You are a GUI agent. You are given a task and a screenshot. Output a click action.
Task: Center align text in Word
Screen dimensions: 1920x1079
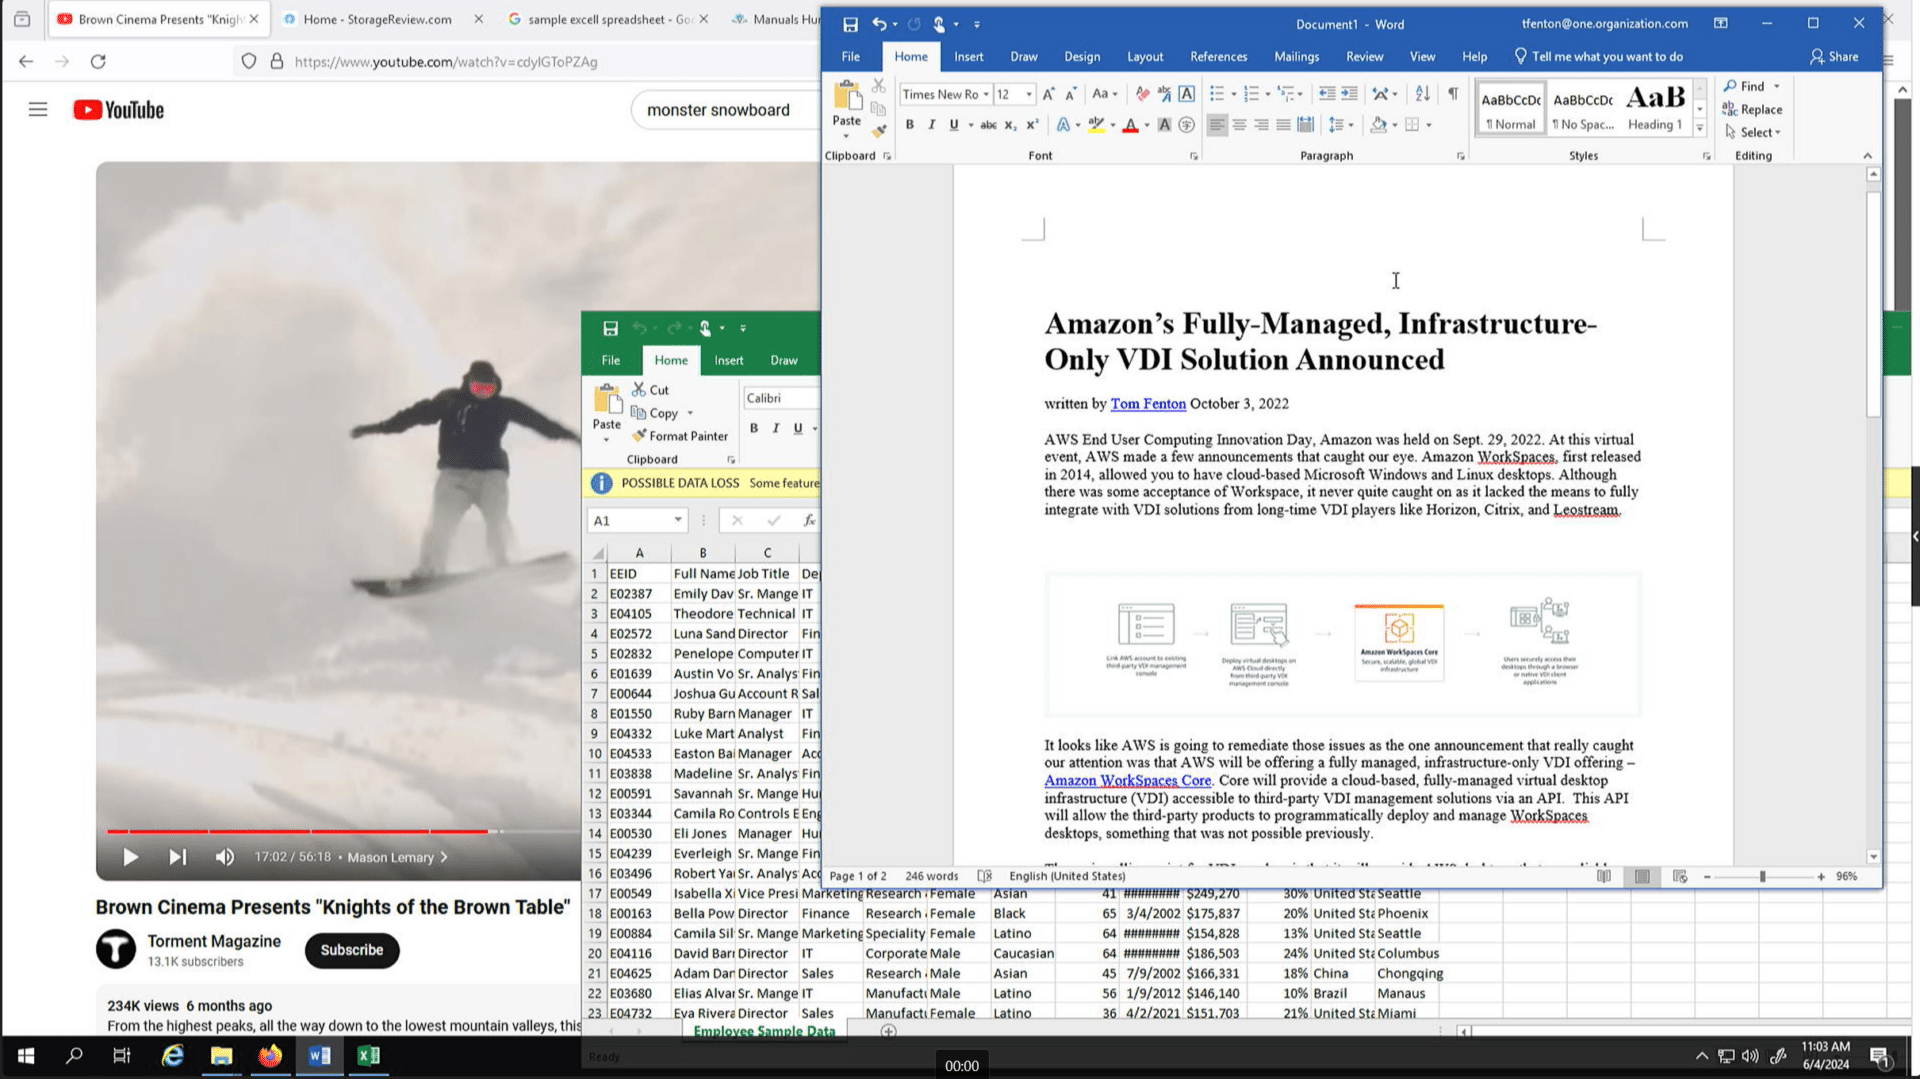(1239, 125)
